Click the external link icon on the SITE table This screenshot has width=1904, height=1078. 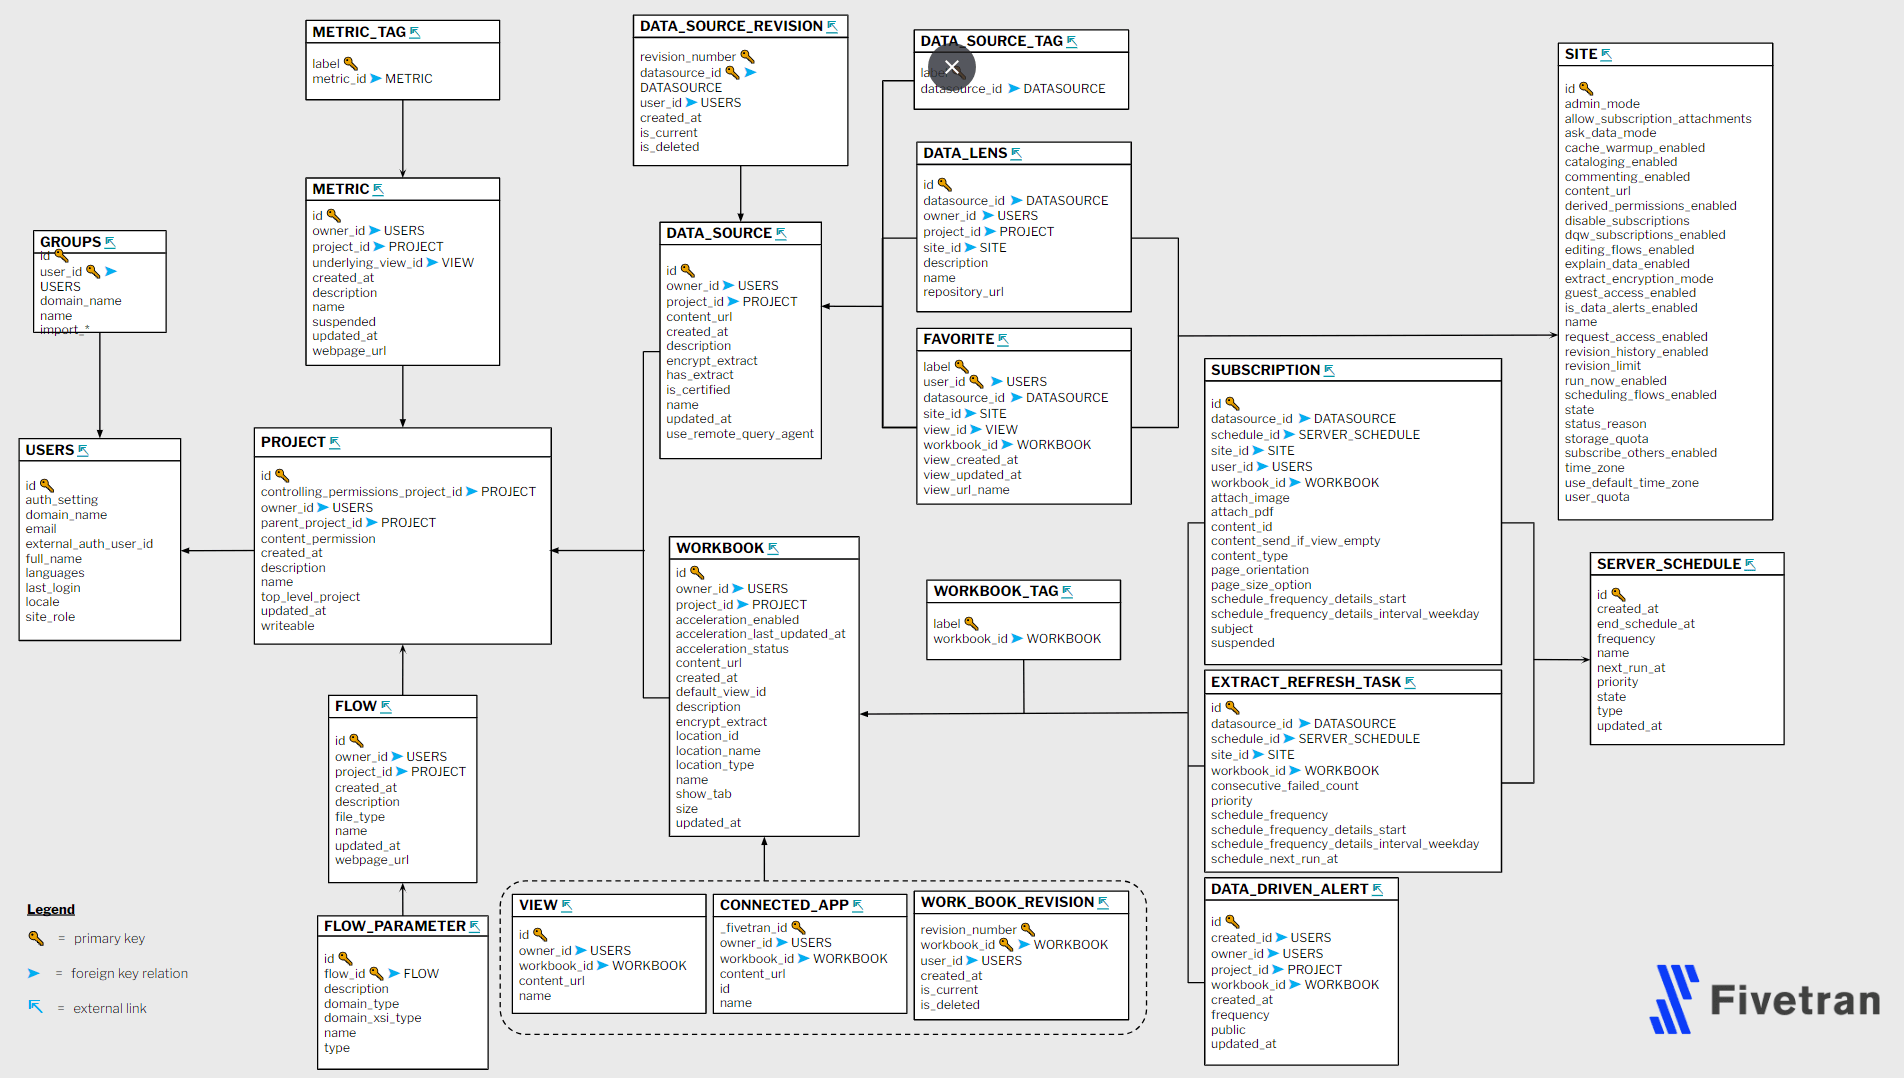[x=1605, y=54]
